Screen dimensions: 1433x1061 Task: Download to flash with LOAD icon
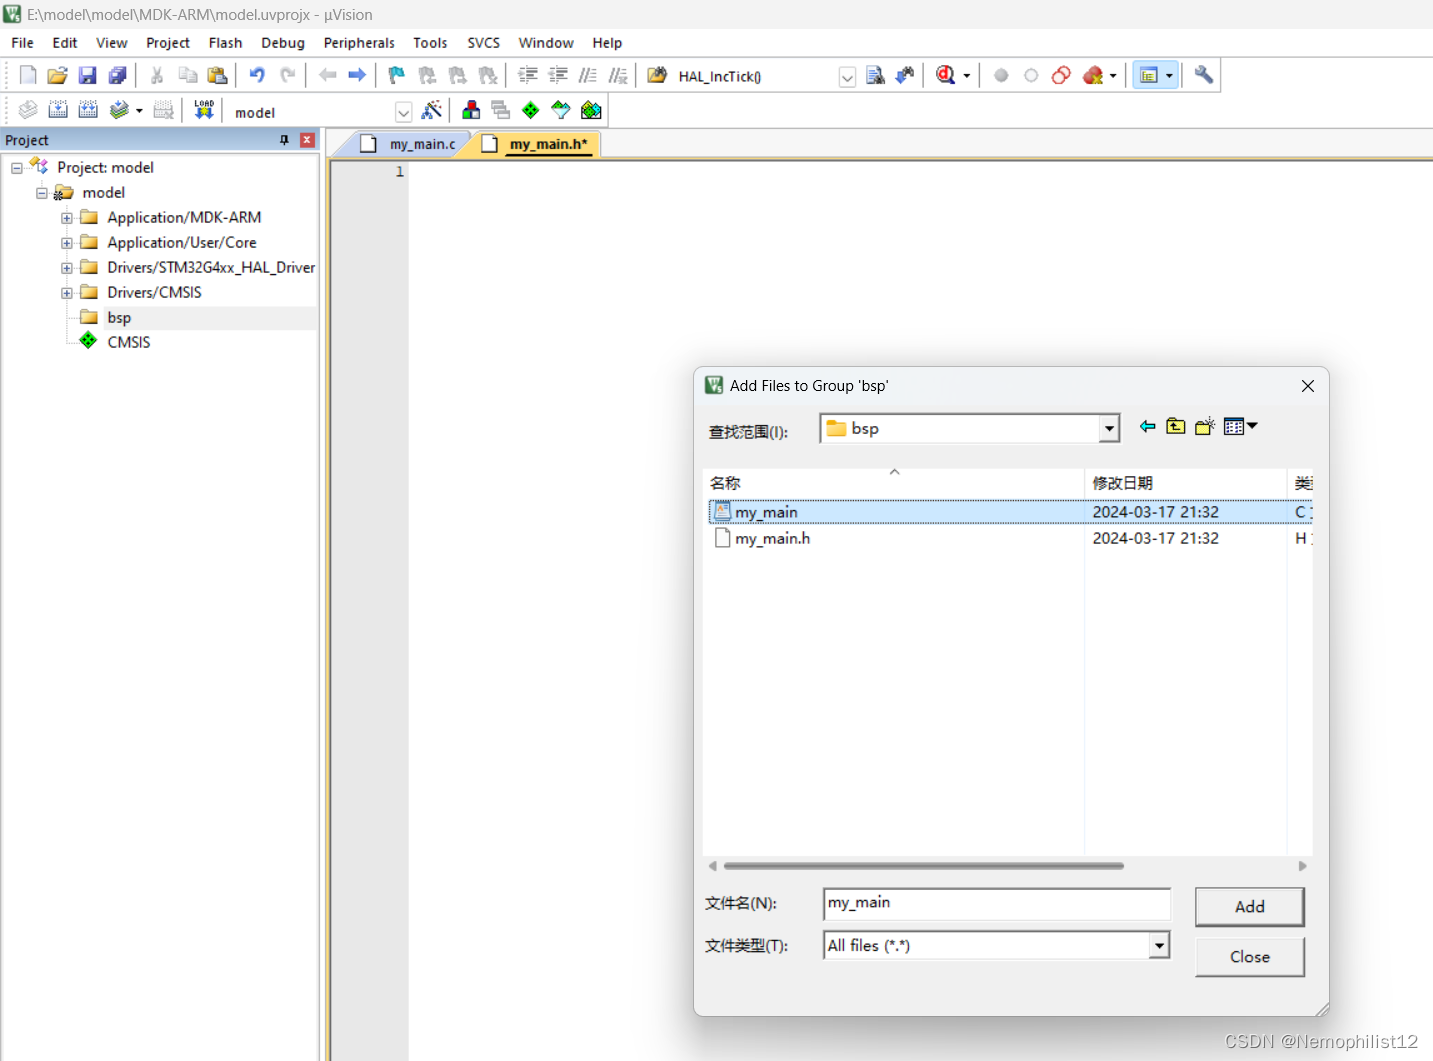[x=204, y=110]
